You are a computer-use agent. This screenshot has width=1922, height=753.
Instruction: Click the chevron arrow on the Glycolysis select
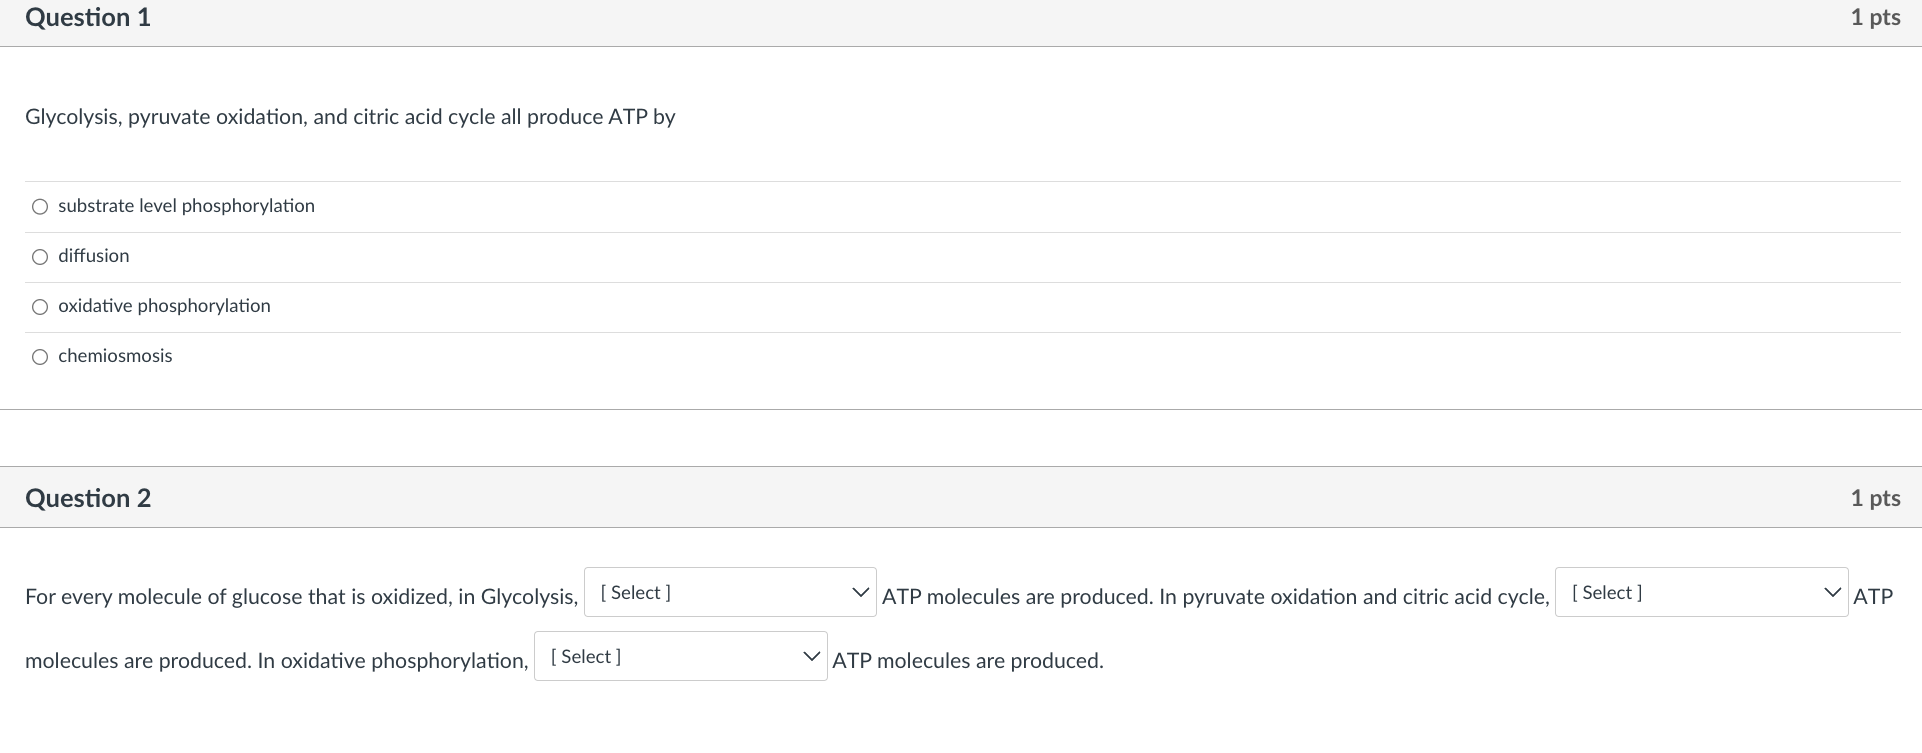pyautogui.click(x=859, y=592)
